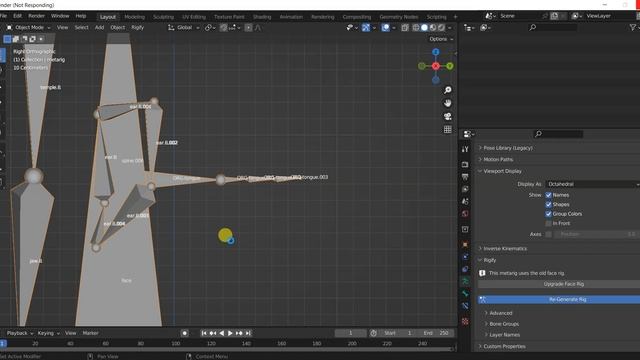640x360 pixels.
Task: Enable the Axes checkbox
Action: 549,234
